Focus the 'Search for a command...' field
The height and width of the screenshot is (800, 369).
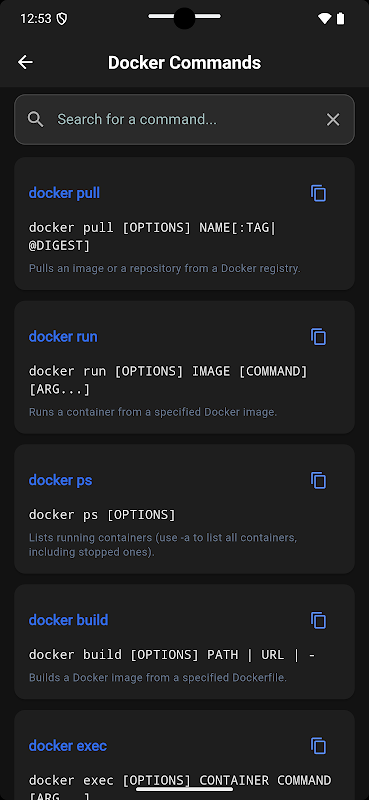[184, 119]
